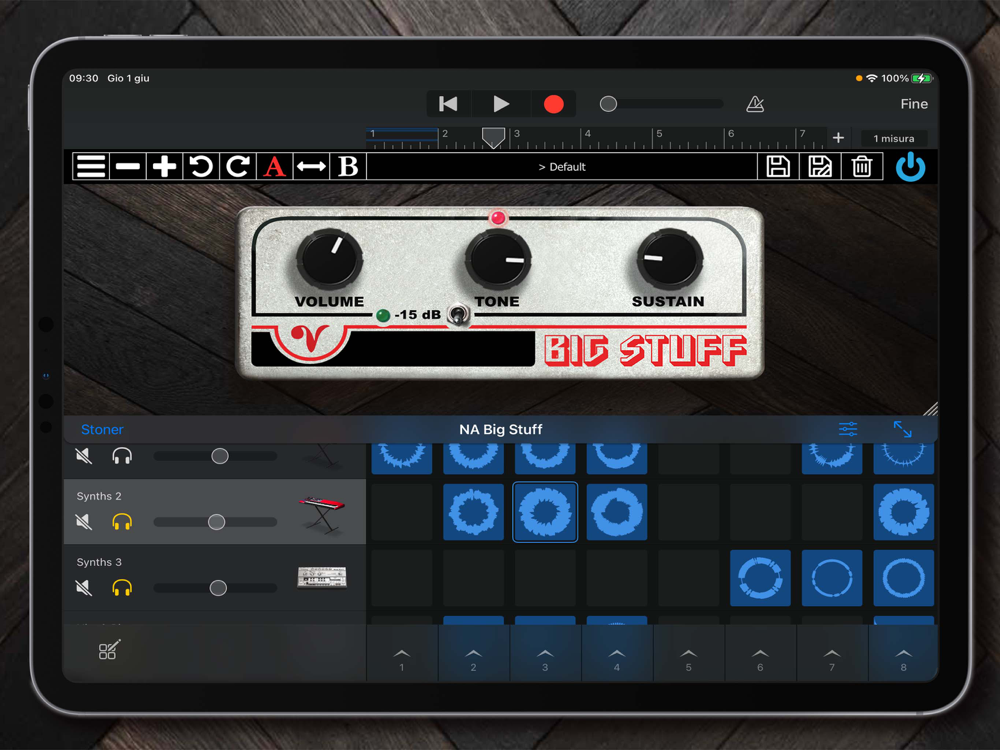The height and width of the screenshot is (750, 1000).
Task: Click the SUSTAIN knob on the pedal
Action: click(669, 258)
